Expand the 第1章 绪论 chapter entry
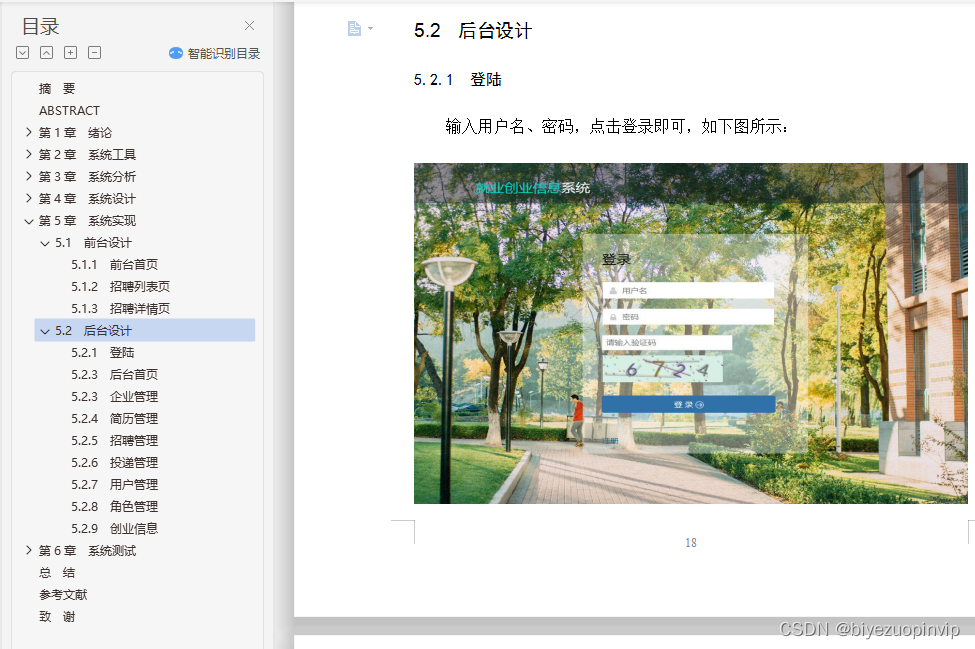The height and width of the screenshot is (649, 975). (x=29, y=132)
